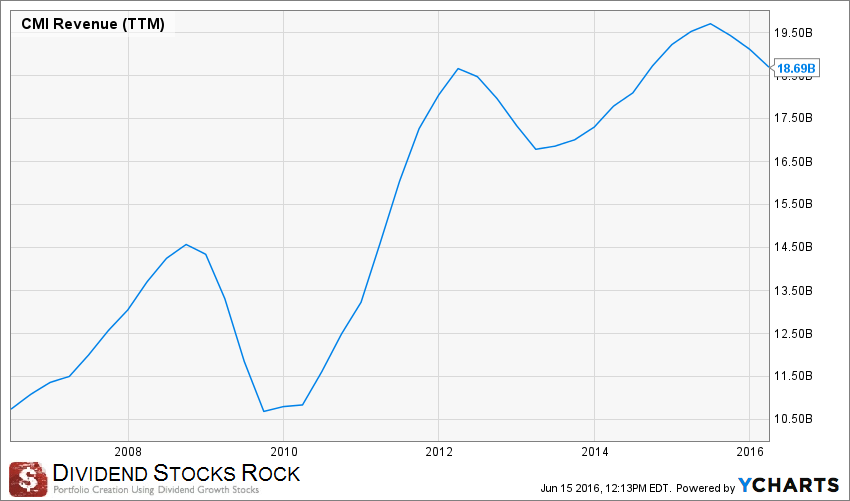Click the revenue line's highest peak near 2015

709,24
